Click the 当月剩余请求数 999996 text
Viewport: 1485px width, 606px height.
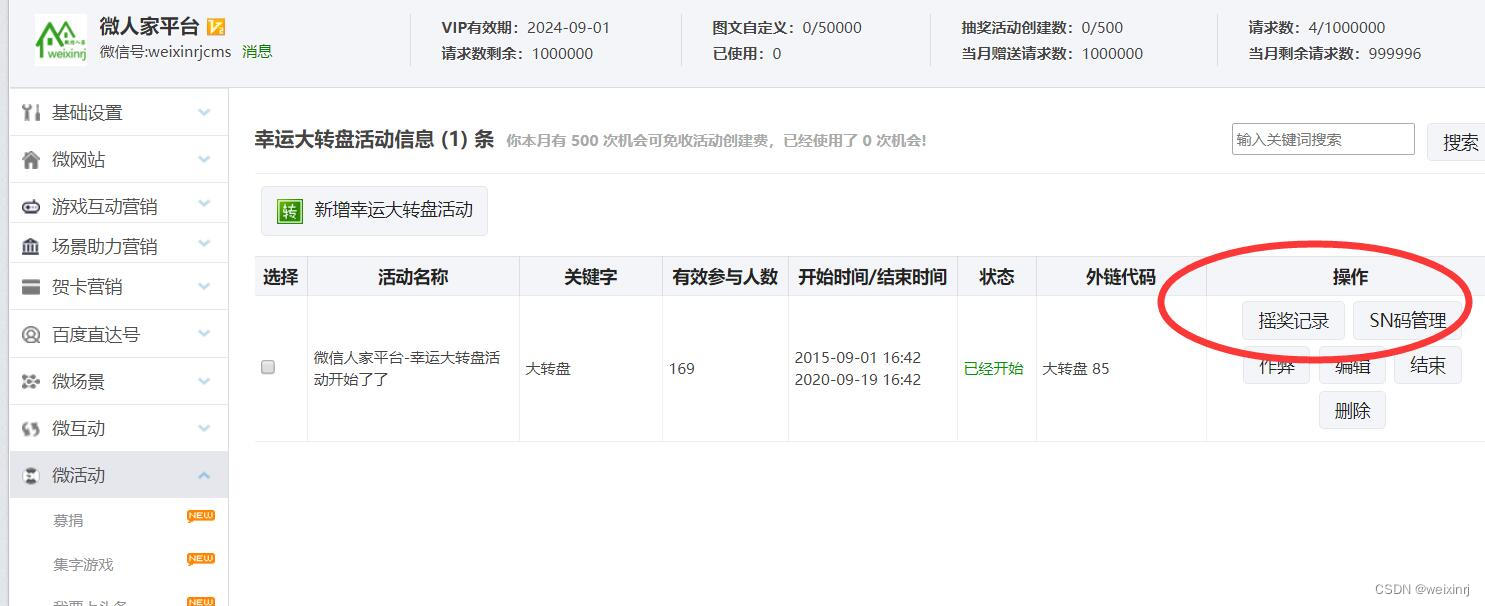click(1335, 53)
